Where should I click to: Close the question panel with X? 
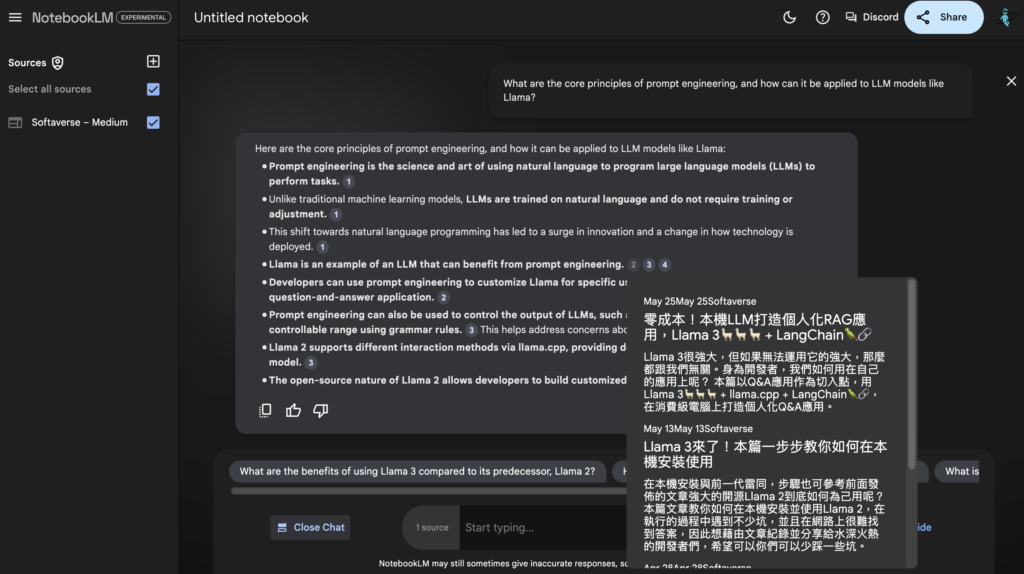1011,81
